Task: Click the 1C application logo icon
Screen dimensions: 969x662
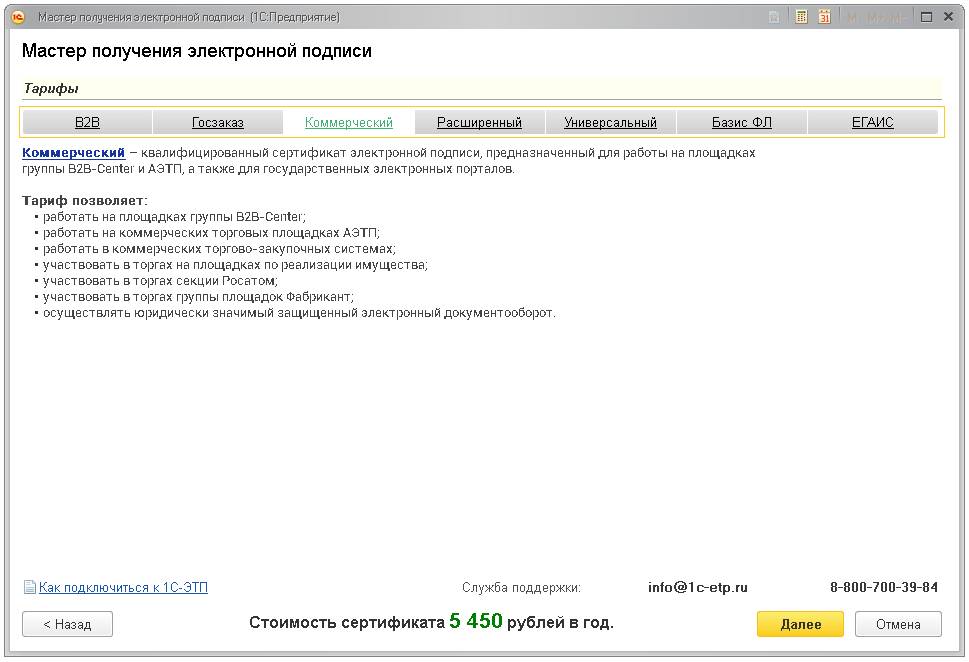Action: point(19,17)
